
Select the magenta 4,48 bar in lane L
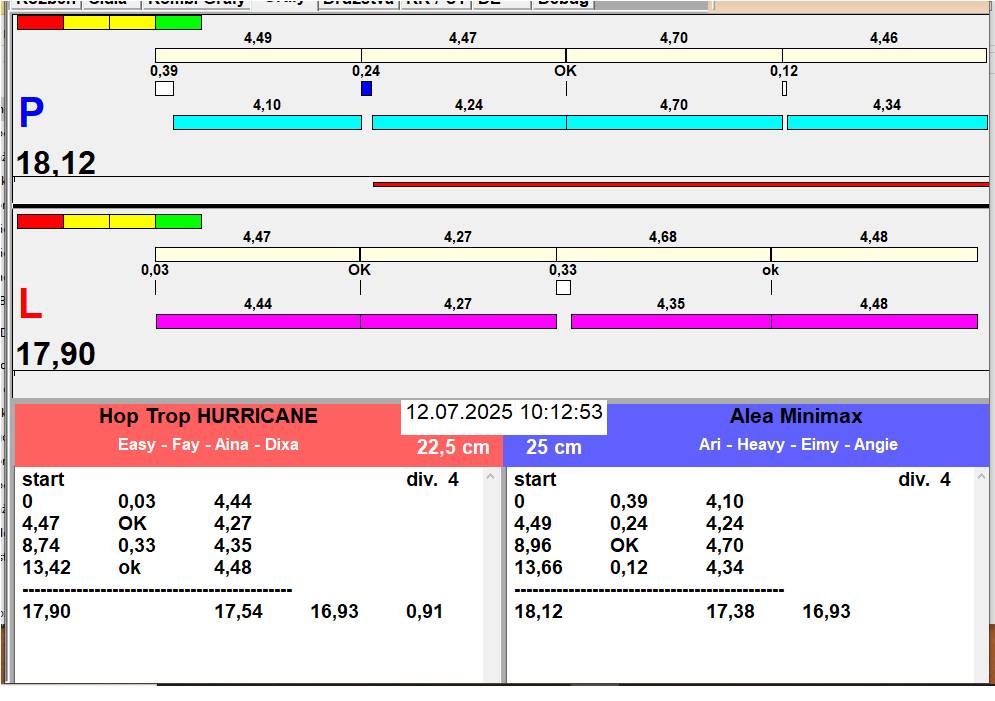[874, 321]
